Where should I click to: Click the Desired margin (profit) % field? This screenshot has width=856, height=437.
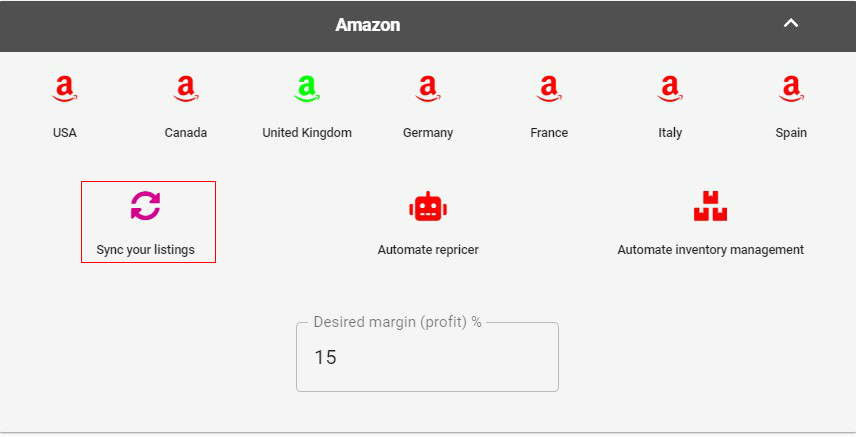point(427,357)
